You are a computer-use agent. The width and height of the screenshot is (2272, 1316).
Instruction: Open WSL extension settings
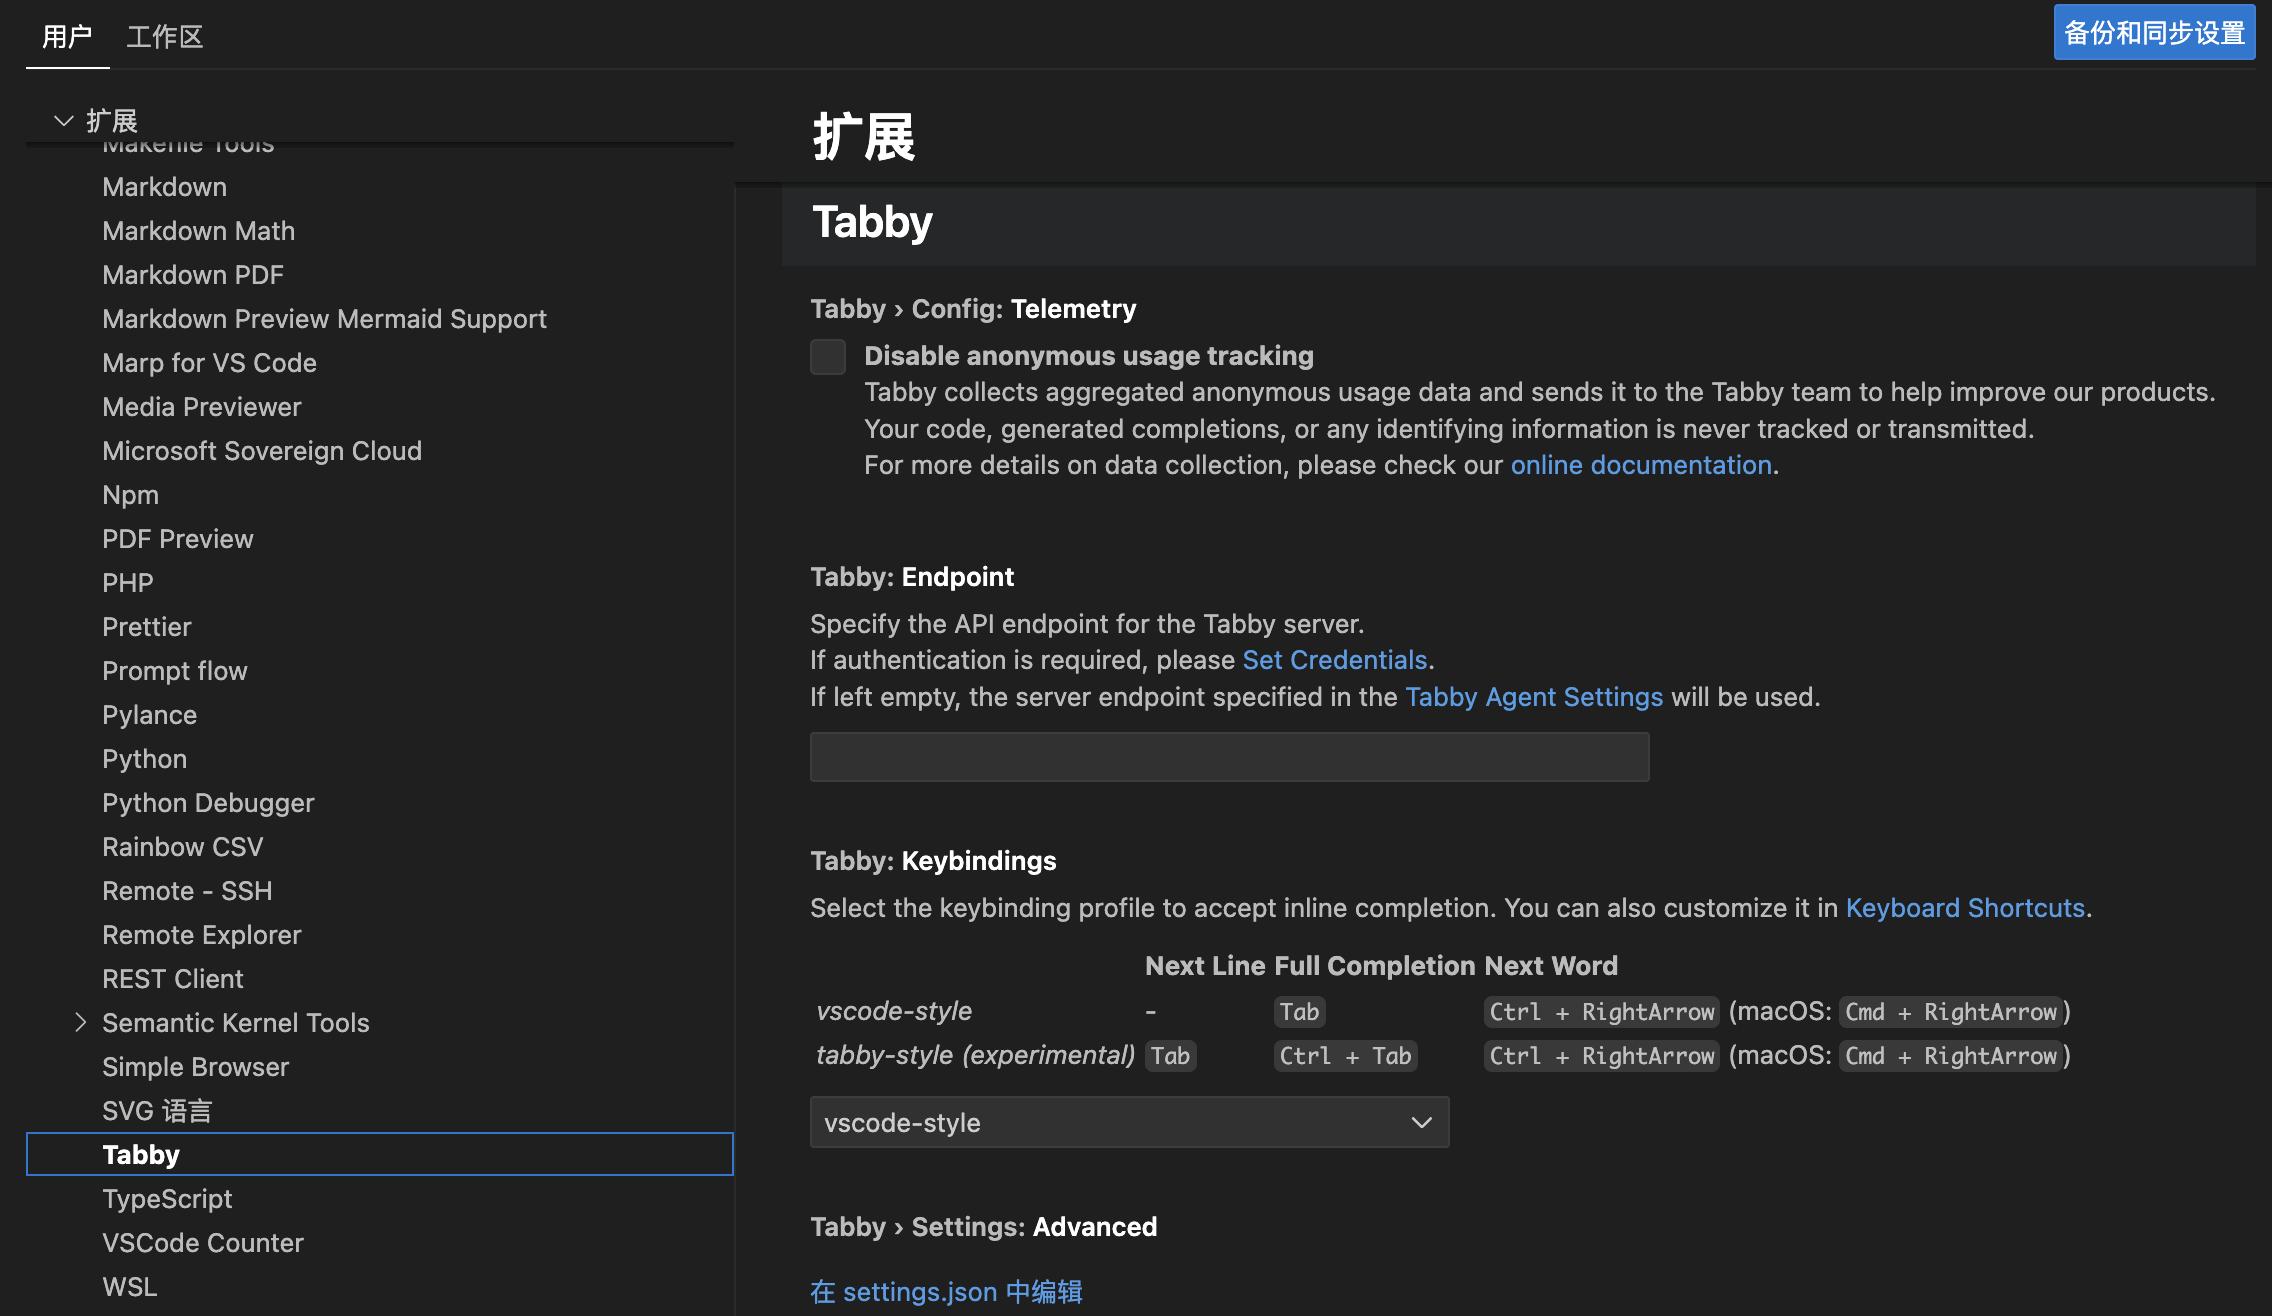(x=129, y=1287)
